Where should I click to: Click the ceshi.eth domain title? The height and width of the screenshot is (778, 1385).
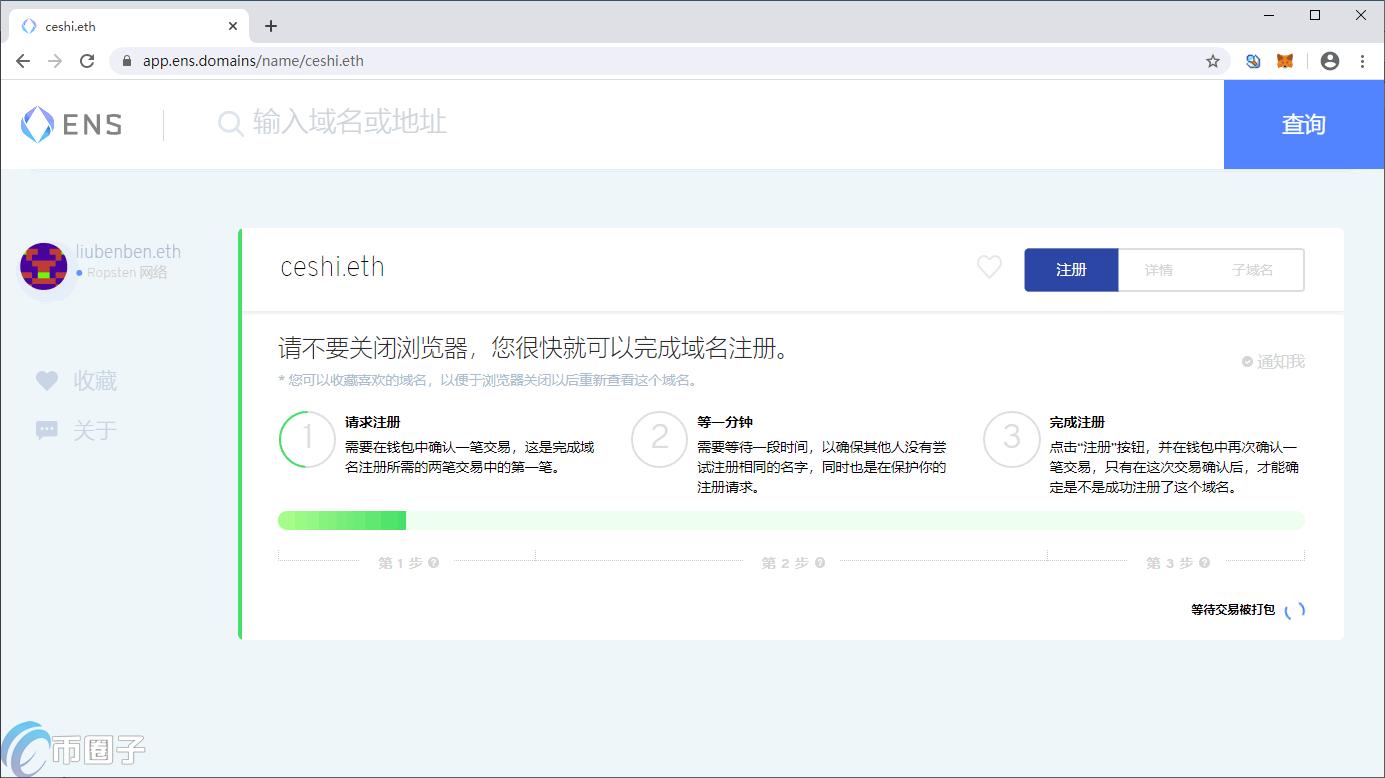pos(332,267)
